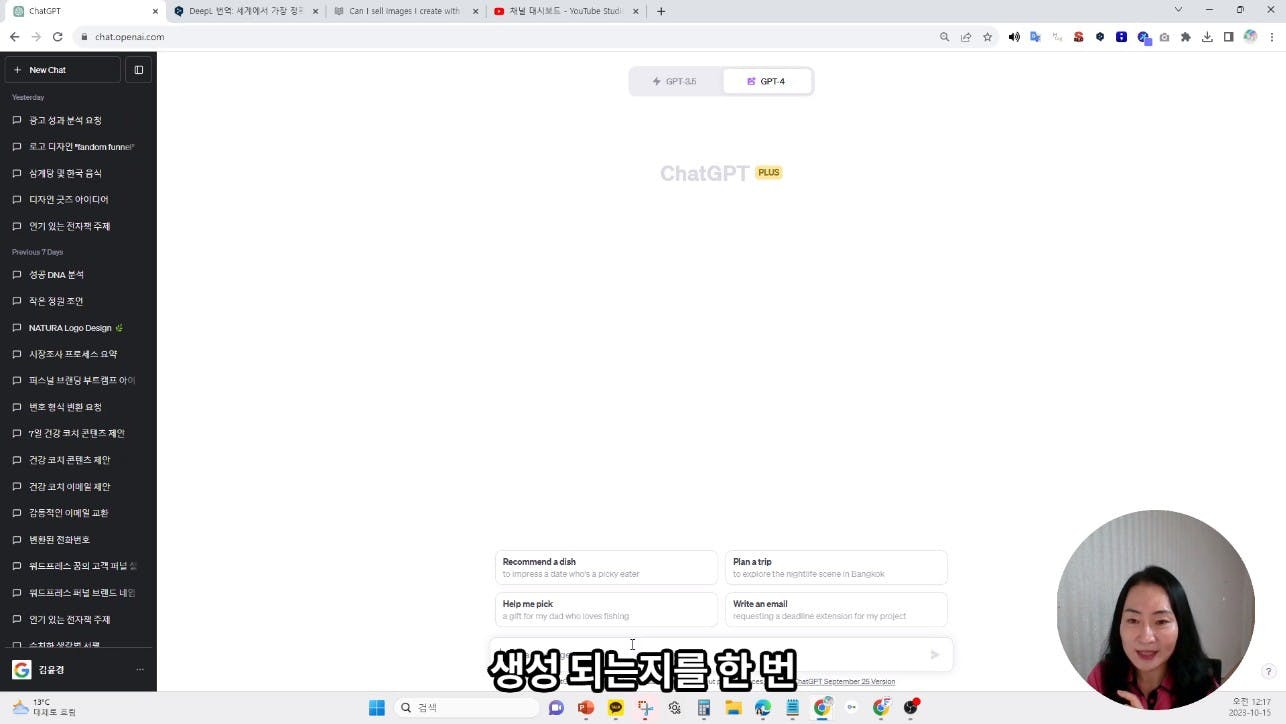
Task: Open the help question mark button
Action: (1268, 671)
